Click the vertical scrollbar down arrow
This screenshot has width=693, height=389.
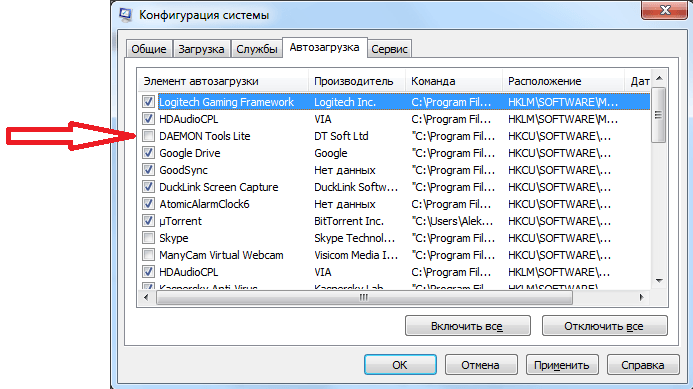[659, 280]
